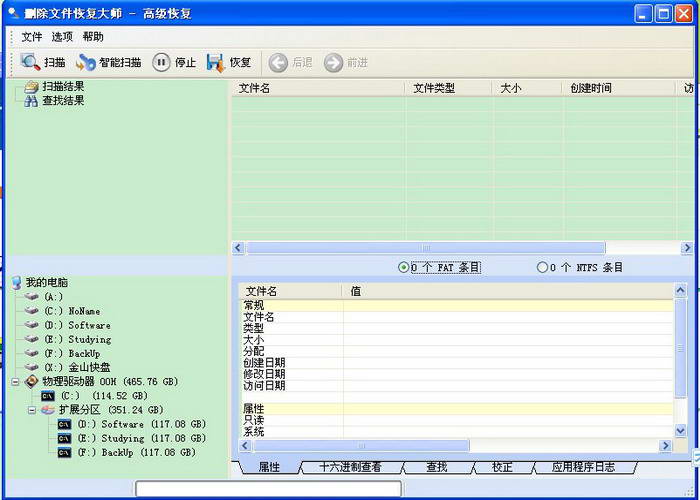700x500 pixels.
Task: Select the (C:) NoName drive icon
Action: (31, 311)
